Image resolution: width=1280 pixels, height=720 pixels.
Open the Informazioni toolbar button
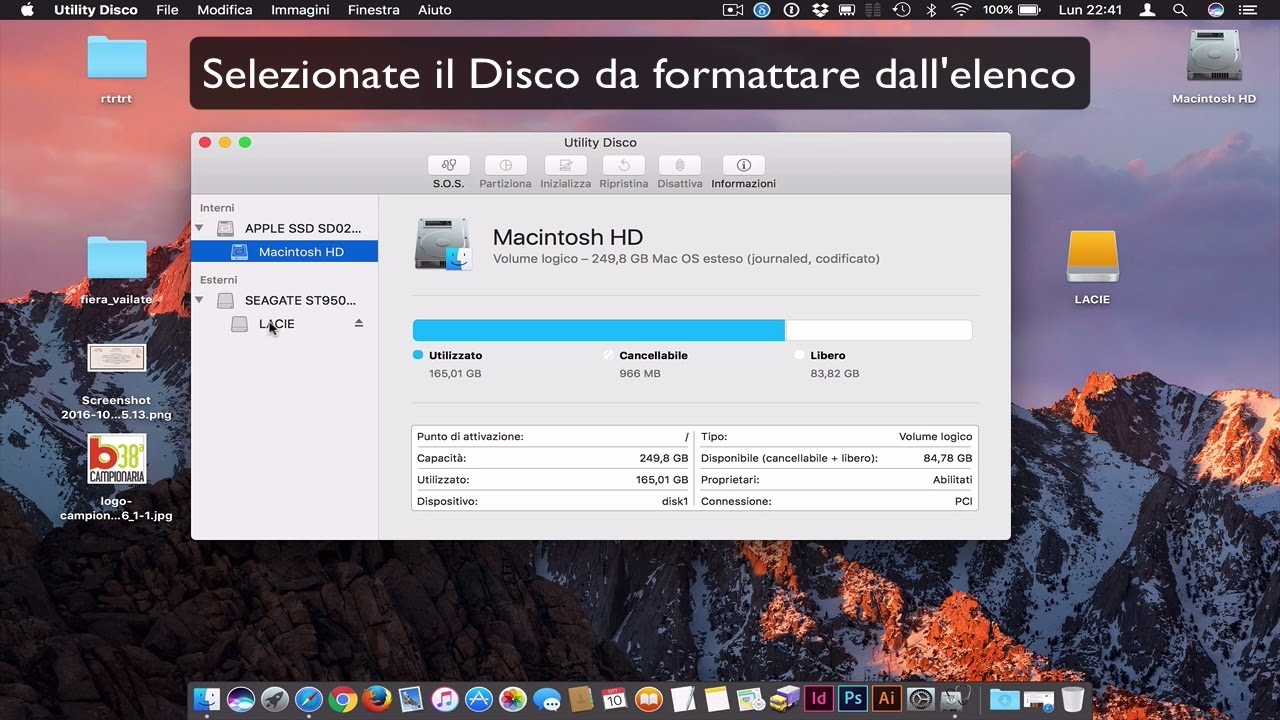(743, 165)
